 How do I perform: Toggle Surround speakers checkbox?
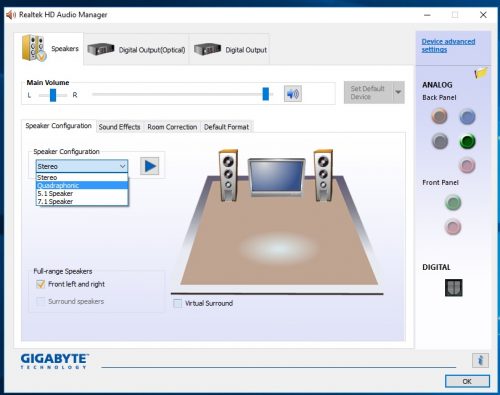pos(41,301)
